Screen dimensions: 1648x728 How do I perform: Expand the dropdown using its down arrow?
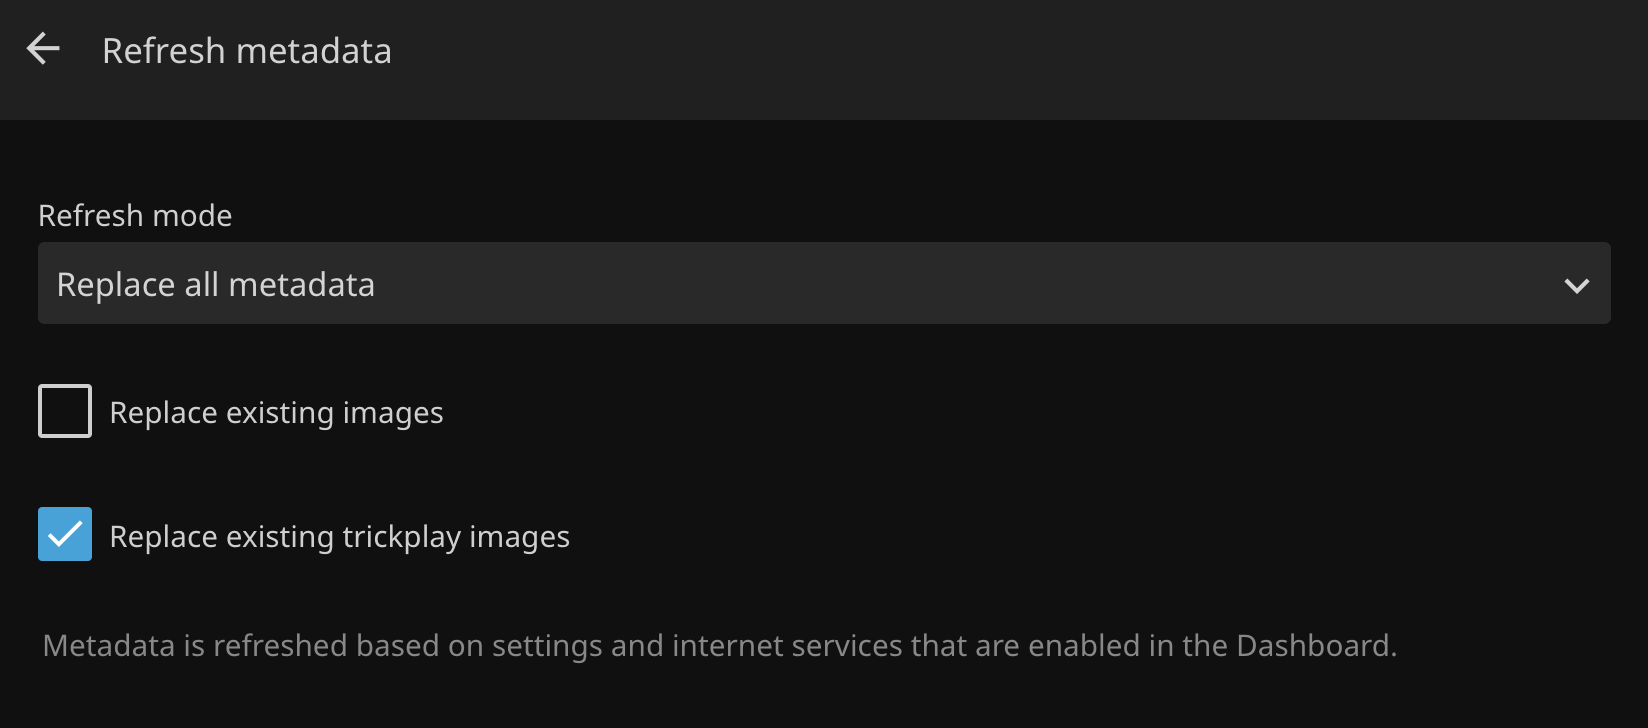pos(1576,286)
